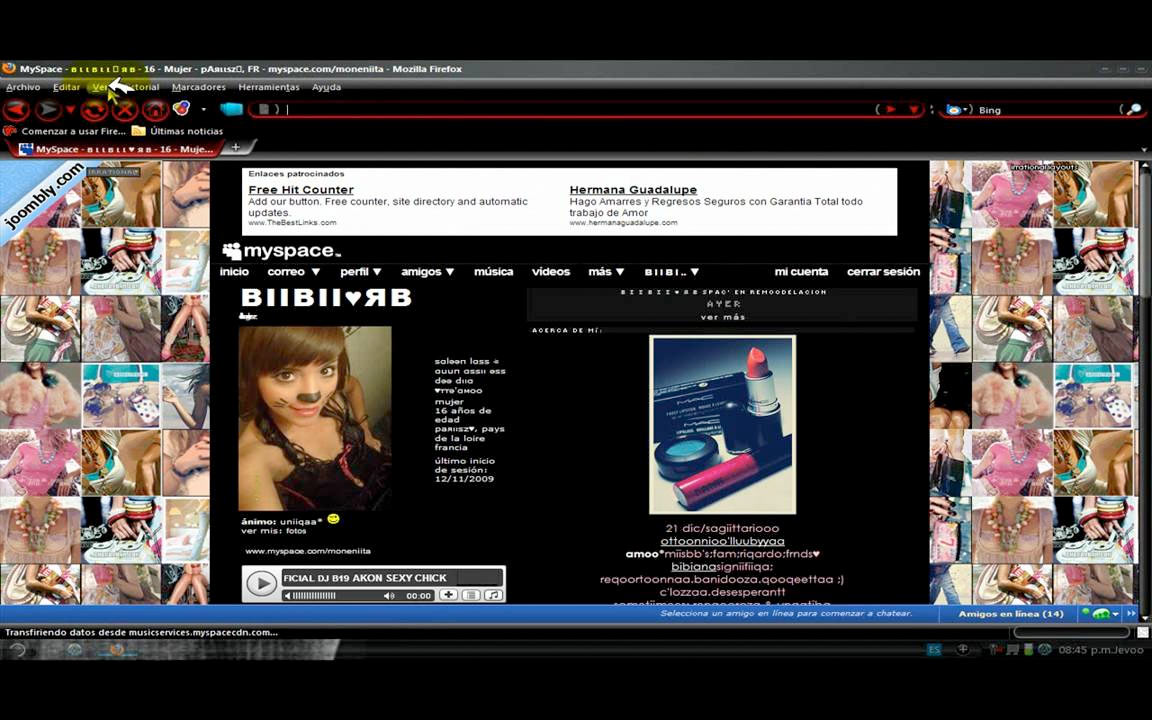The width and height of the screenshot is (1152, 720).
Task: Select the MySpace browser tab
Action: (x=117, y=148)
